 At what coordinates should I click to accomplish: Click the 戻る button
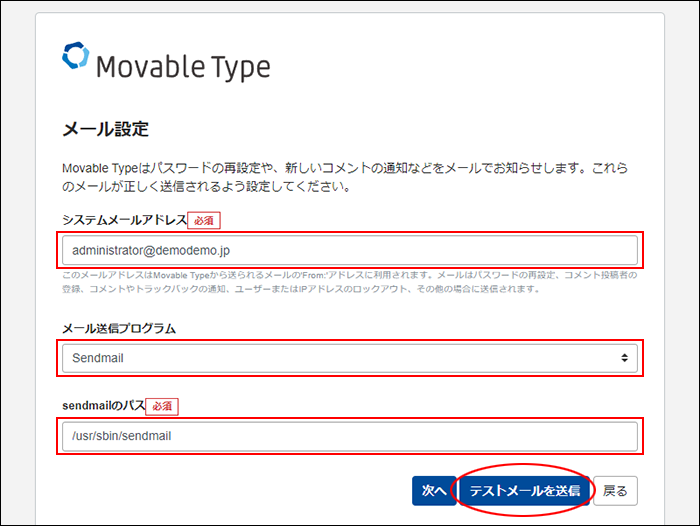(615, 491)
